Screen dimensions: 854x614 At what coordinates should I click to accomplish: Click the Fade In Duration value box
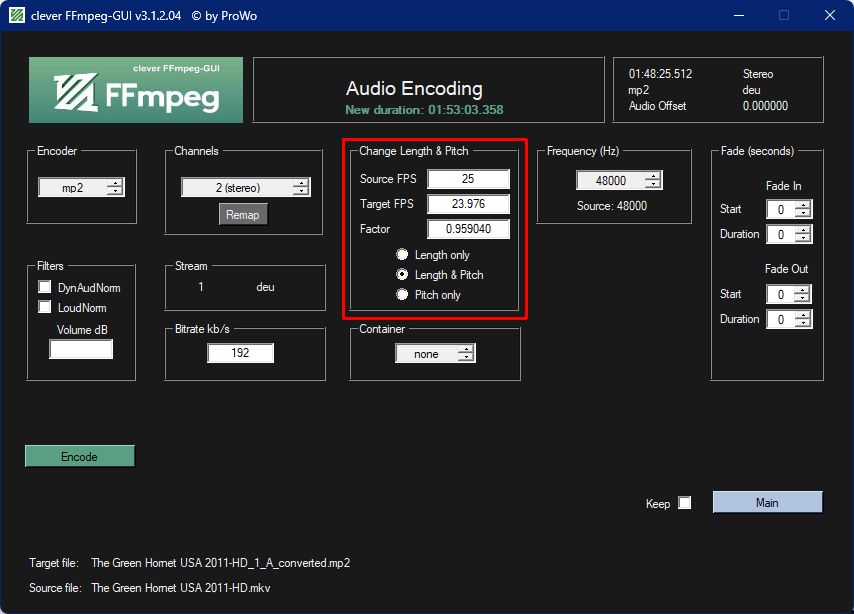(781, 234)
